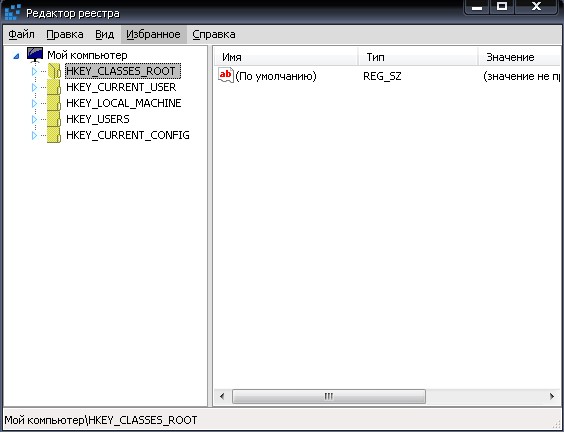Open the Справка menu
564x432 pixels.
tap(214, 35)
